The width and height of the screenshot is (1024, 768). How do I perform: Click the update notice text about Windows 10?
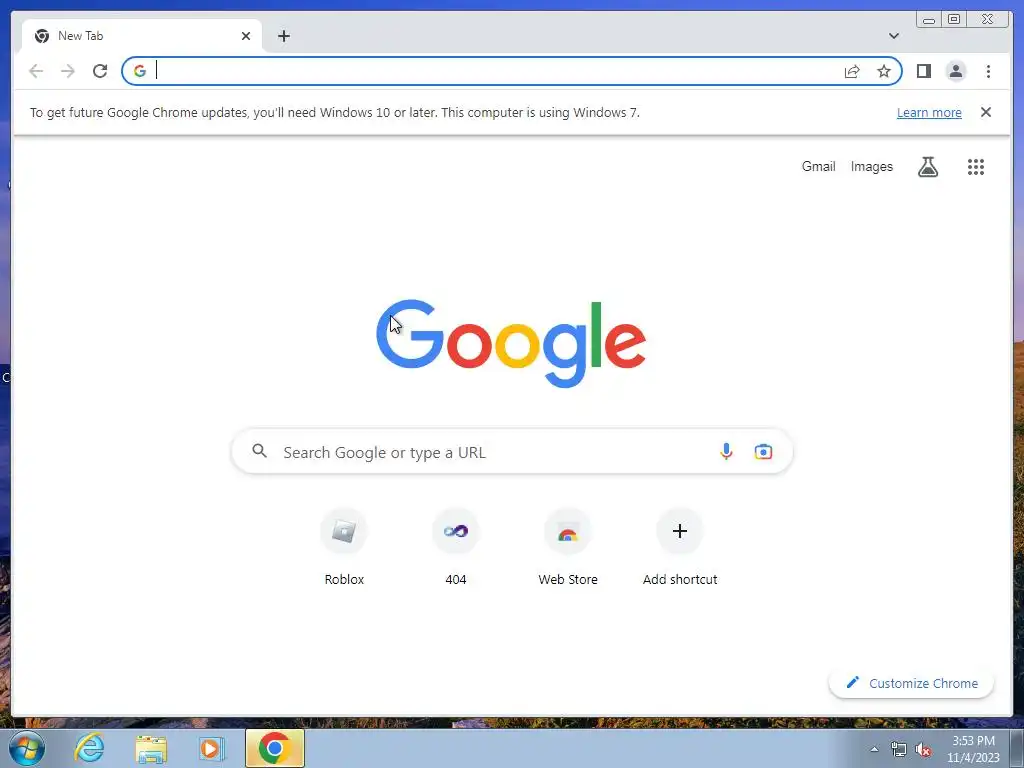[x=334, y=112]
